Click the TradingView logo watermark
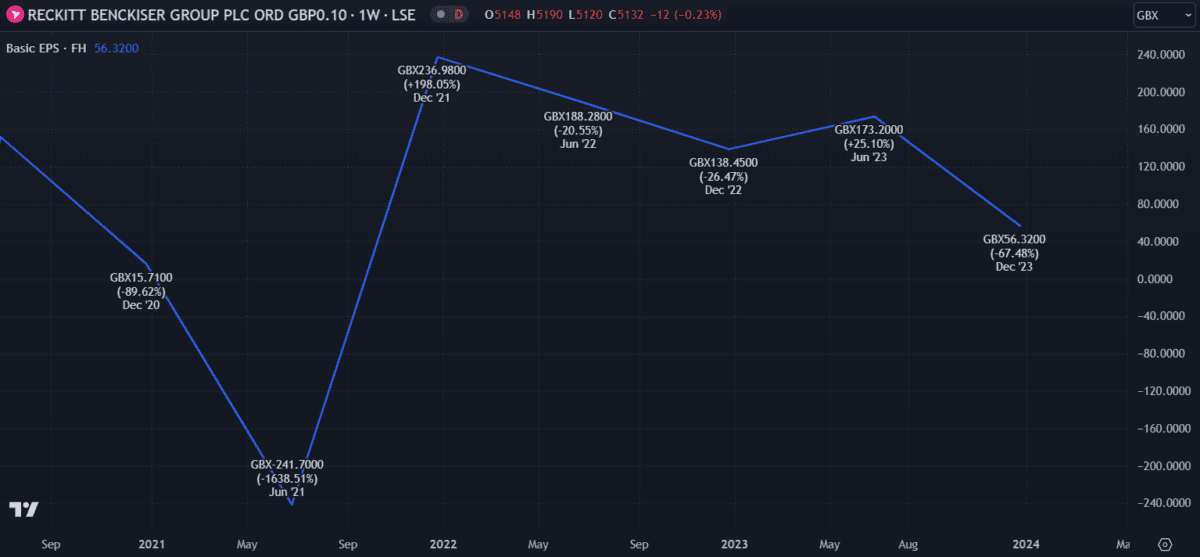The image size is (1200, 557). pos(24,509)
